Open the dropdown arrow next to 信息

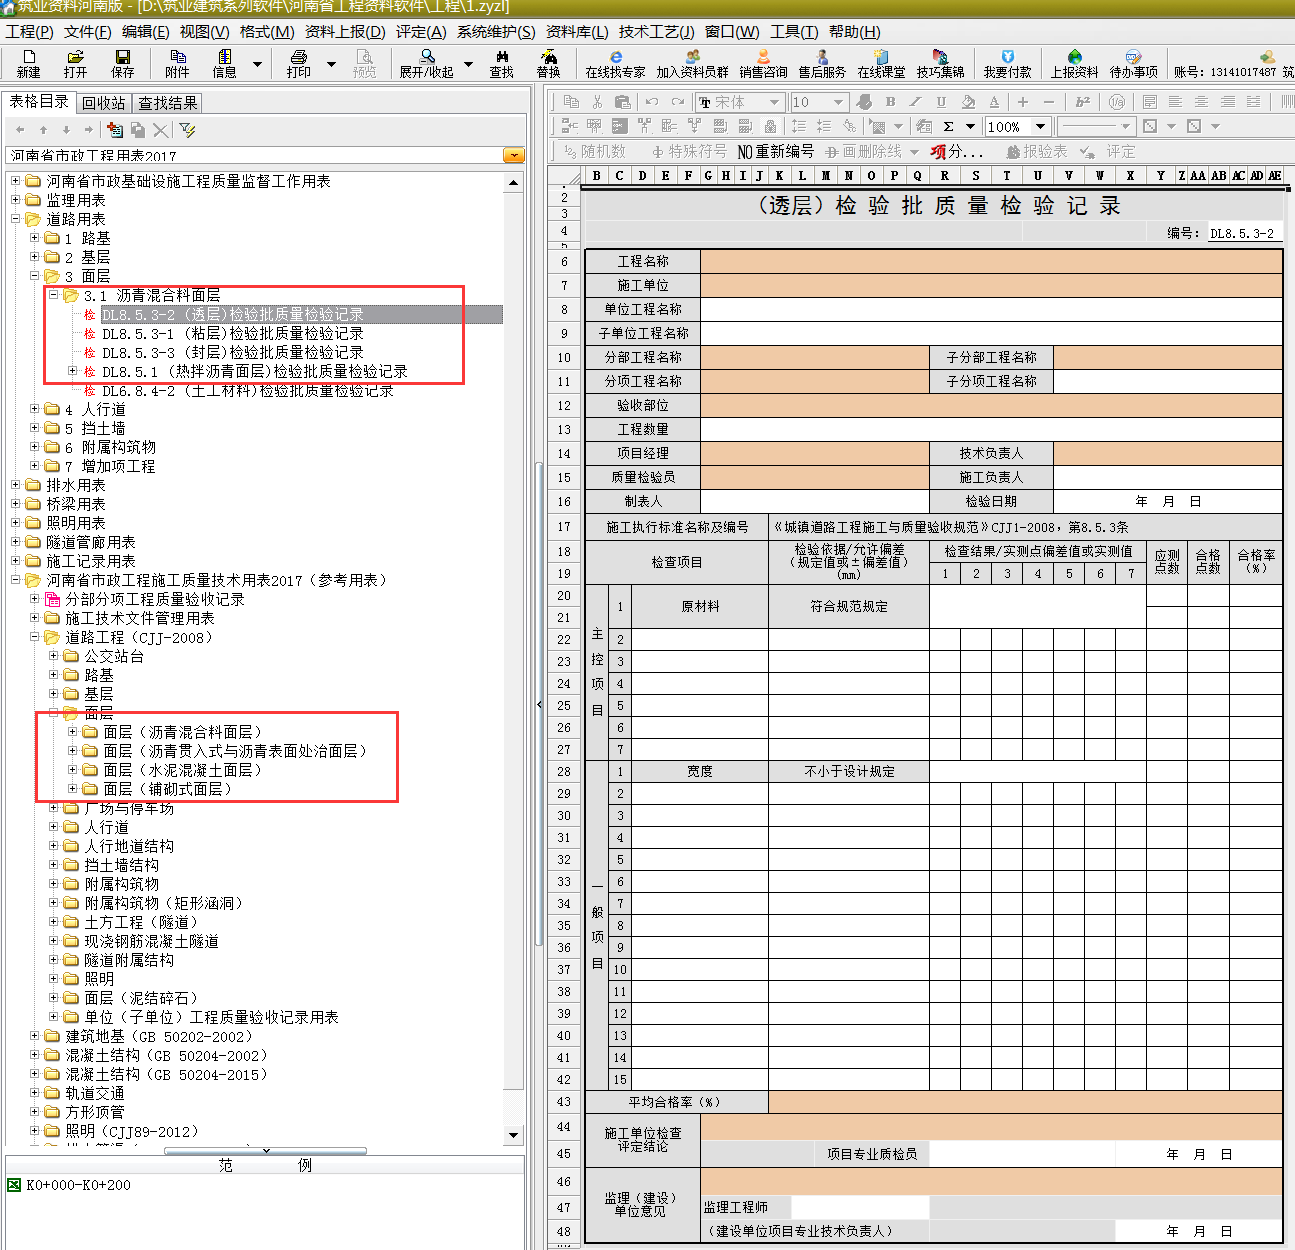(x=257, y=64)
